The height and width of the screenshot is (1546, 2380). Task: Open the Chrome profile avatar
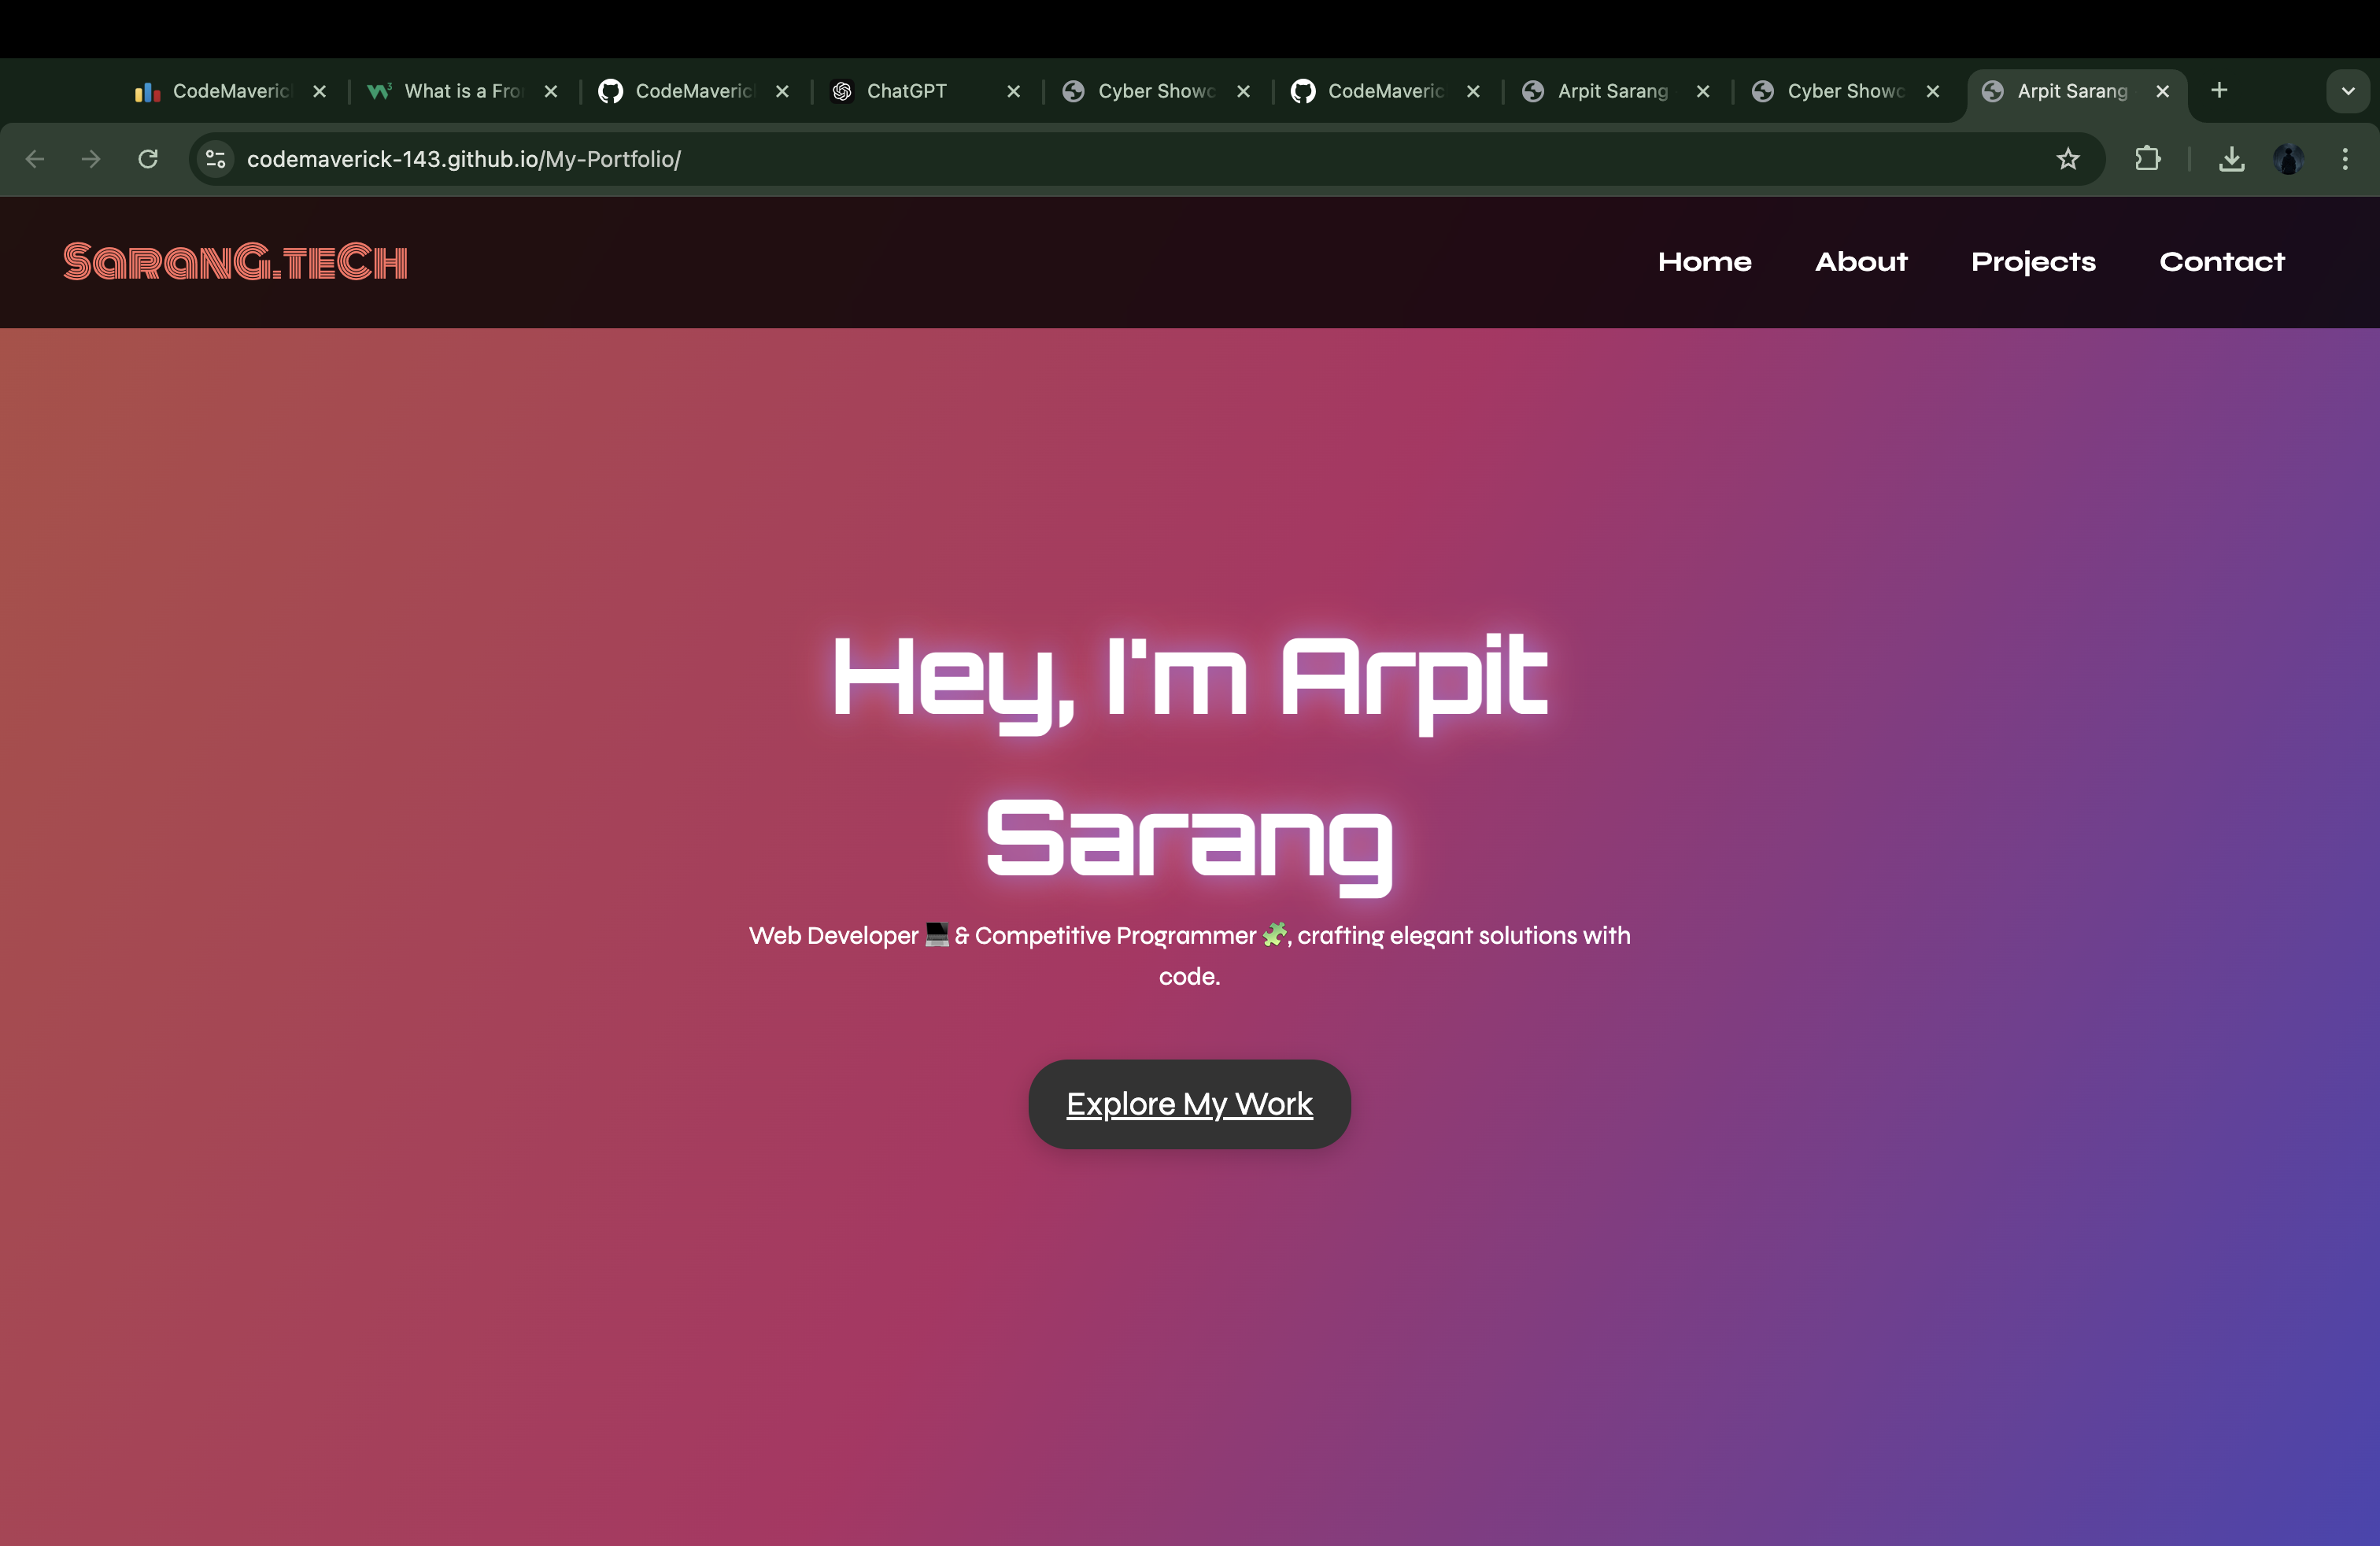(x=2288, y=159)
